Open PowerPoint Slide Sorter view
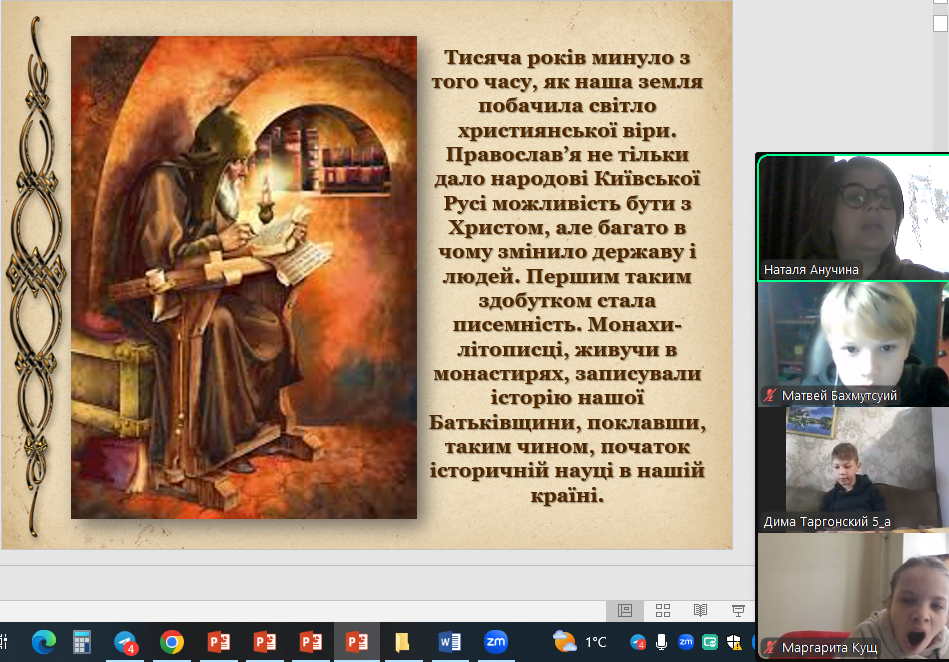This screenshot has height=662, width=949. pos(663,611)
